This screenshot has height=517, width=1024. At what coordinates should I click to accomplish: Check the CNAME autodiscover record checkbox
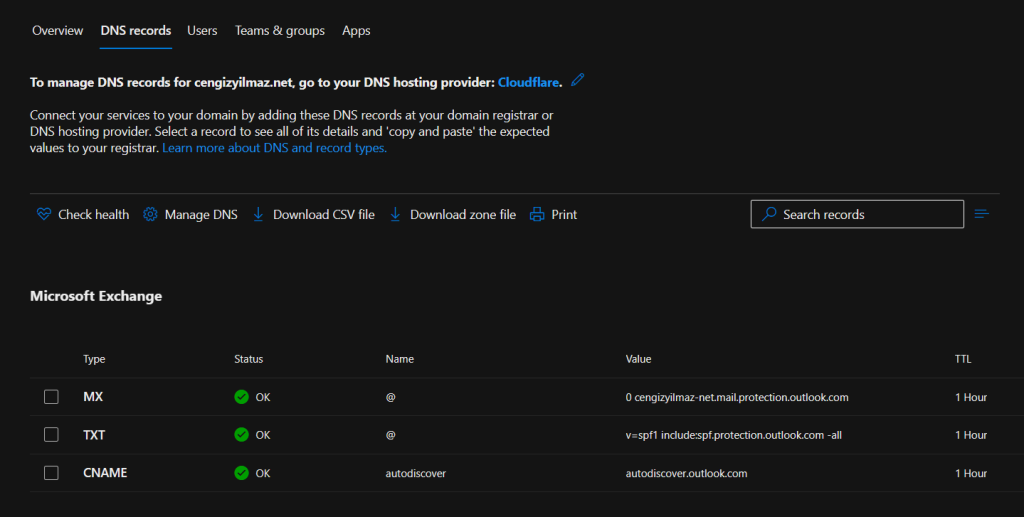[51, 473]
